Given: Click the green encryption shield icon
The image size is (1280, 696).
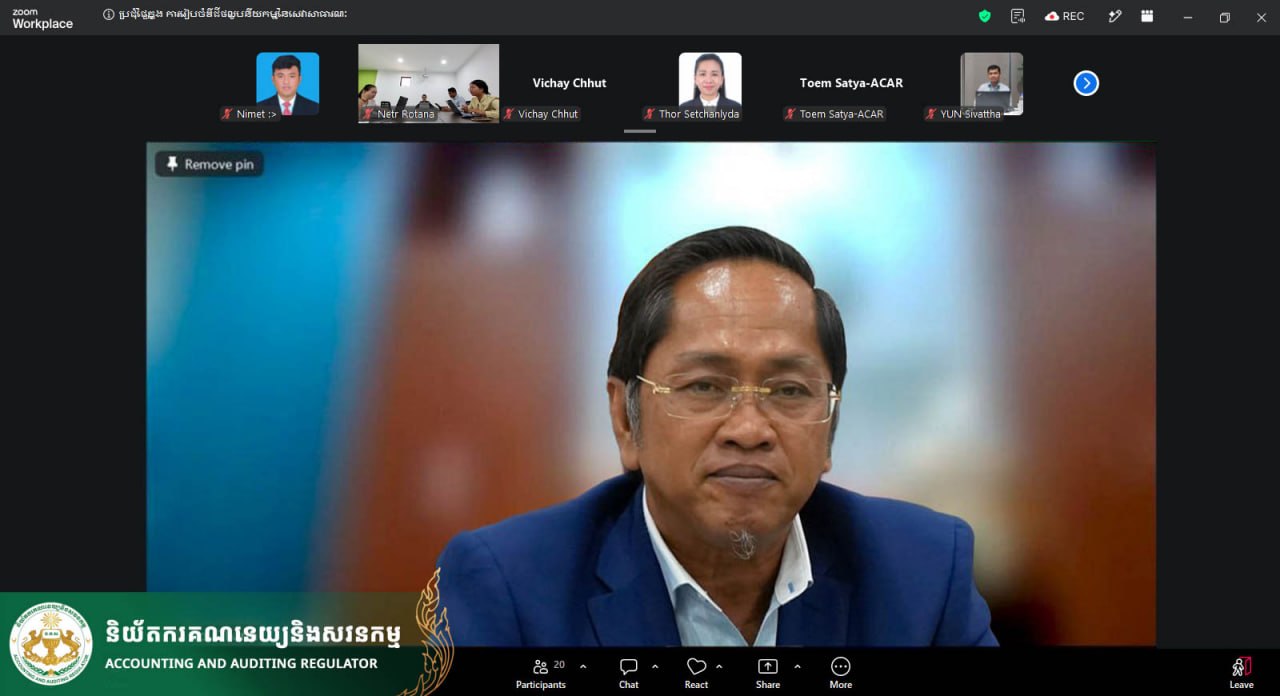Looking at the screenshot, I should 984,16.
